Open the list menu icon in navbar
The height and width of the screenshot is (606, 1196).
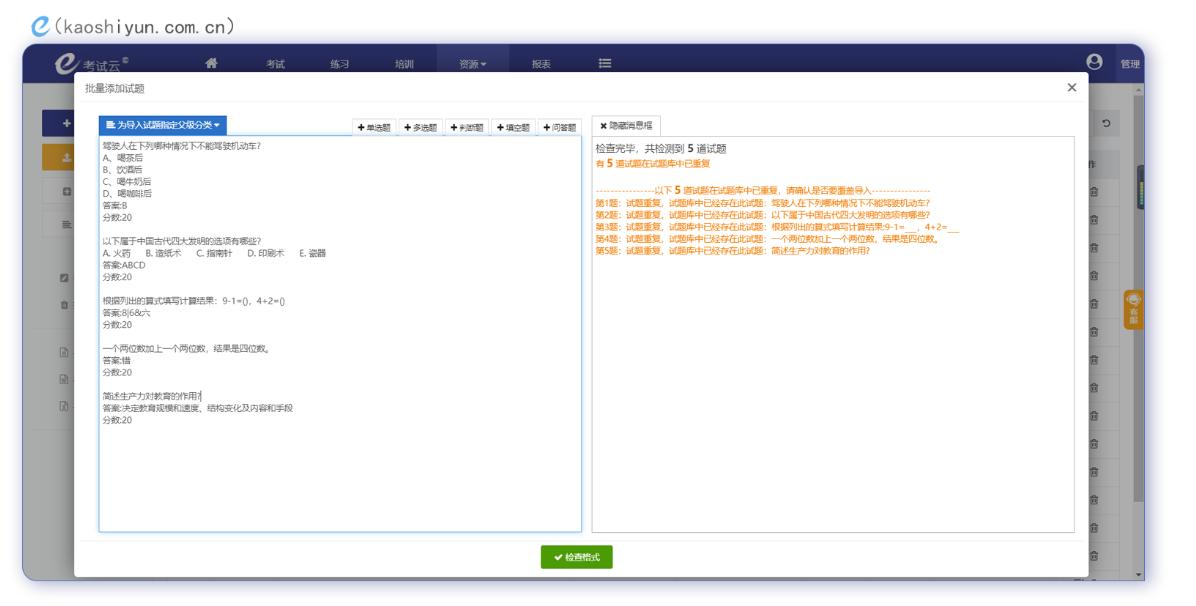click(605, 63)
